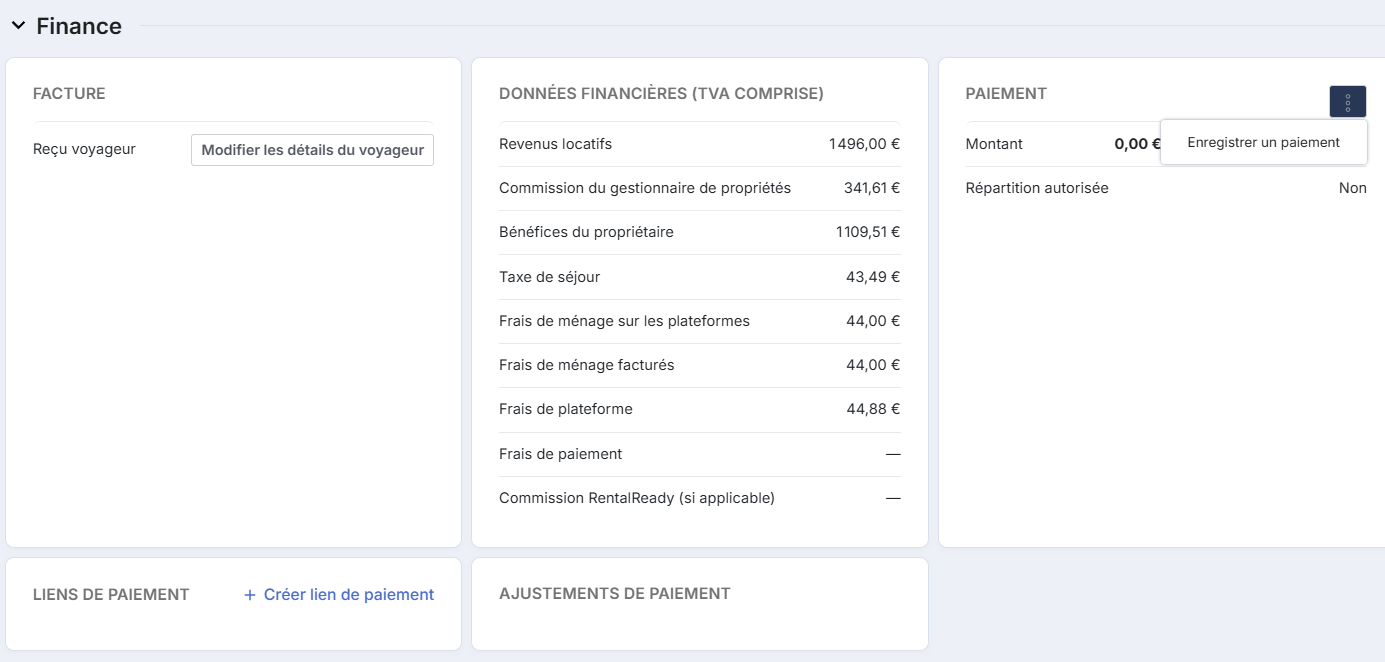The height and width of the screenshot is (662, 1385).
Task: Open the Paiement three-dot options menu
Action: point(1348,102)
